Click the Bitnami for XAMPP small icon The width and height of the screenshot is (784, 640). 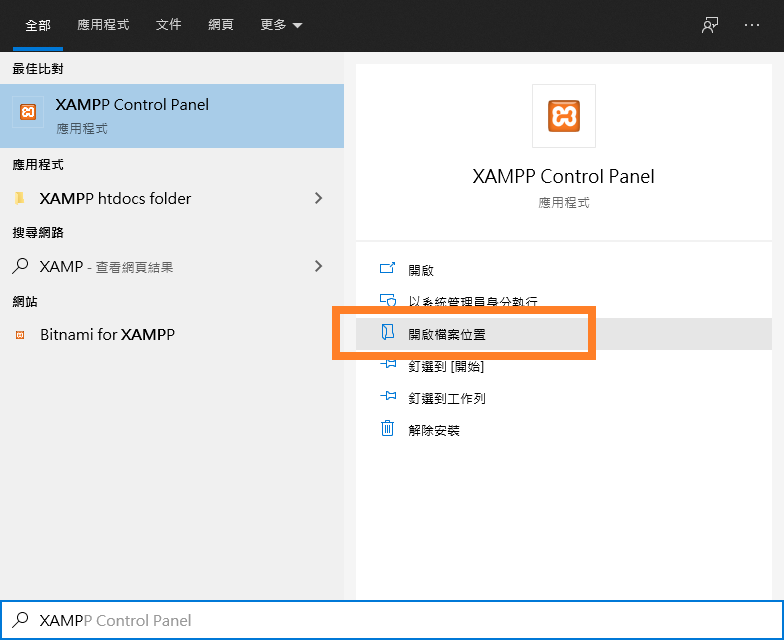click(20, 335)
